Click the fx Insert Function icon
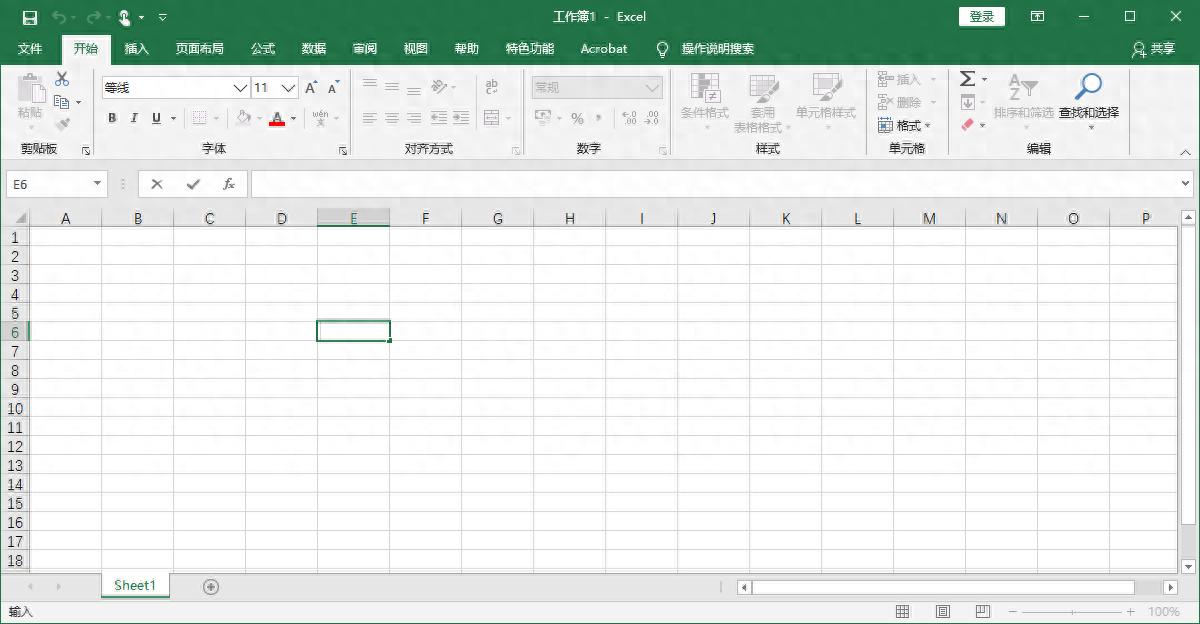This screenshot has width=1200, height=624. click(x=229, y=184)
